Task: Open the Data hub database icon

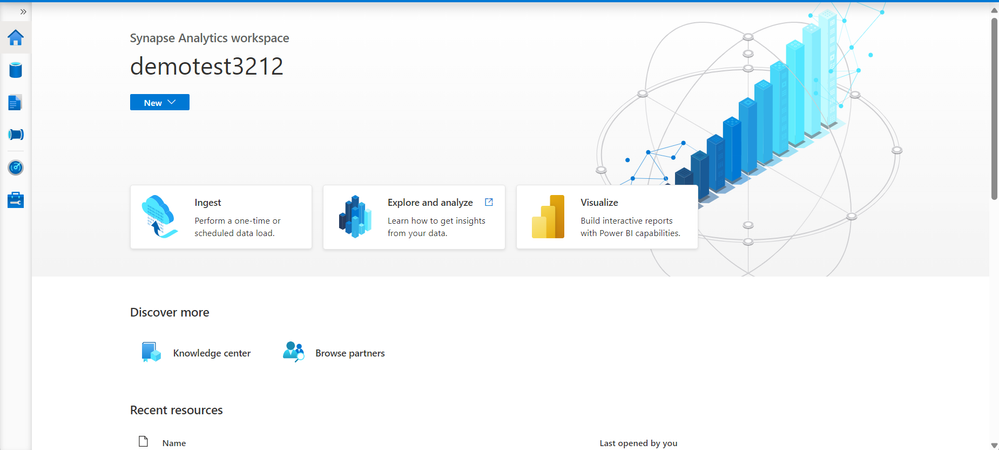Action: (15, 69)
